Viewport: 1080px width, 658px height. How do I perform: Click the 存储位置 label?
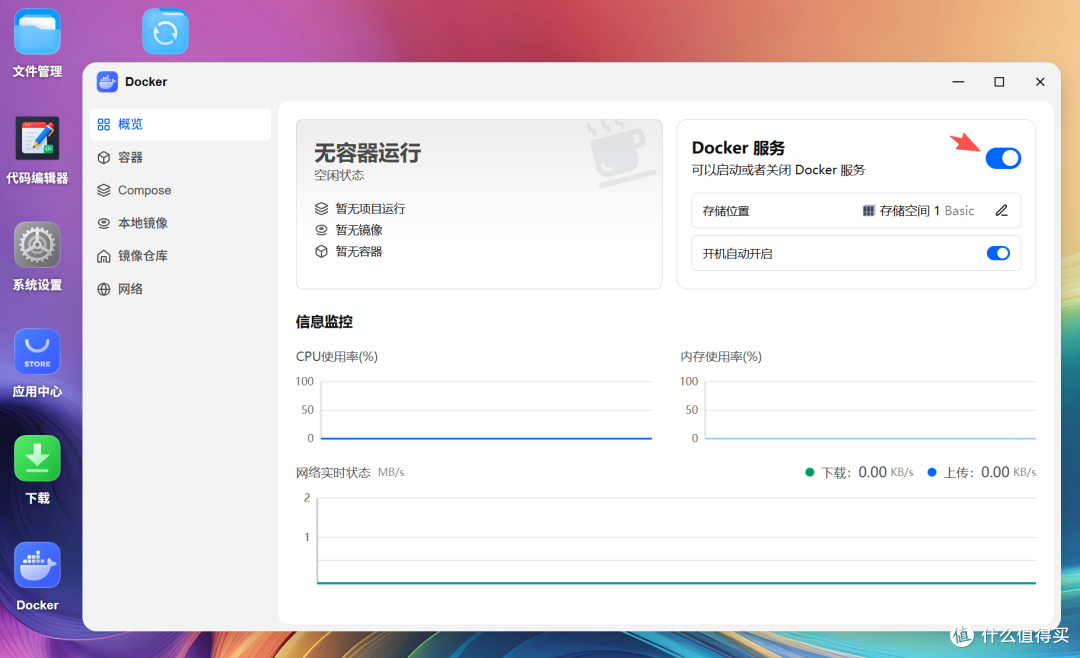pyautogui.click(x=726, y=211)
